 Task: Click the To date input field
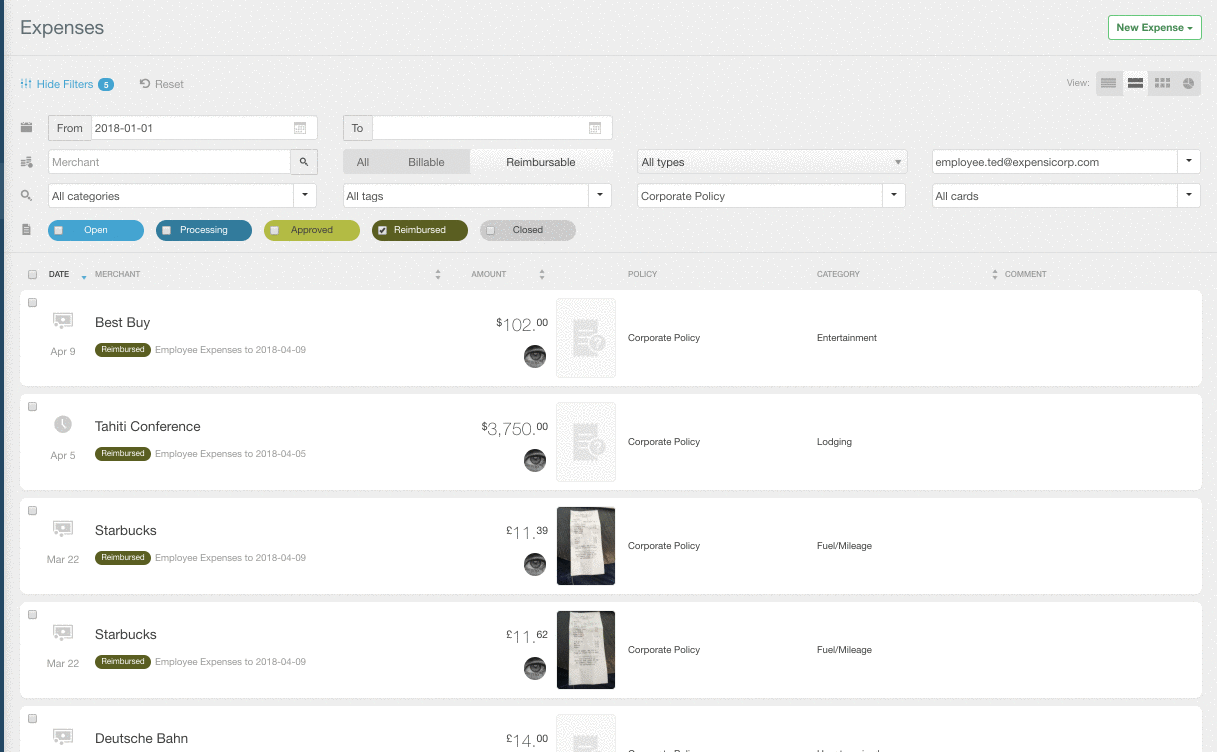coord(491,128)
